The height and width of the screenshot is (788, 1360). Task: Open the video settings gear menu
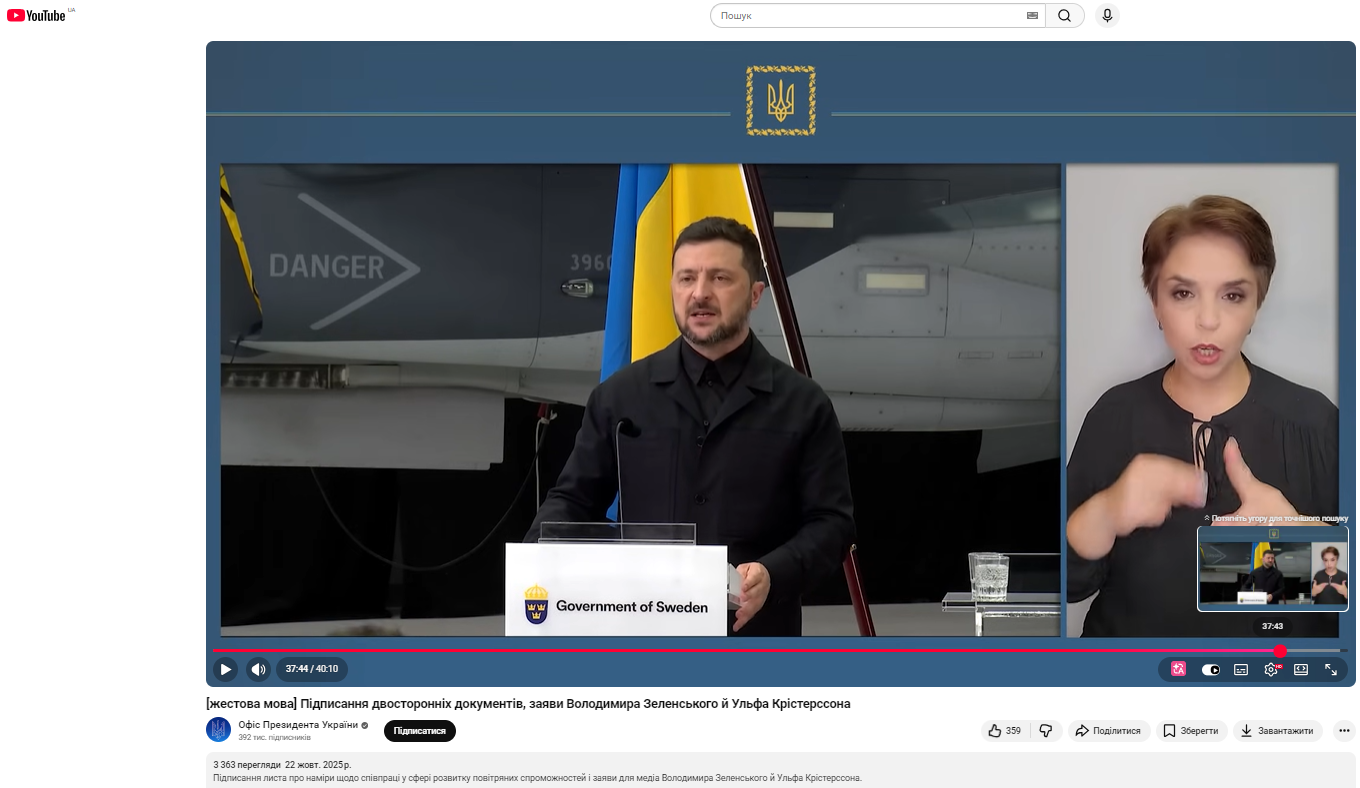[x=1271, y=669]
